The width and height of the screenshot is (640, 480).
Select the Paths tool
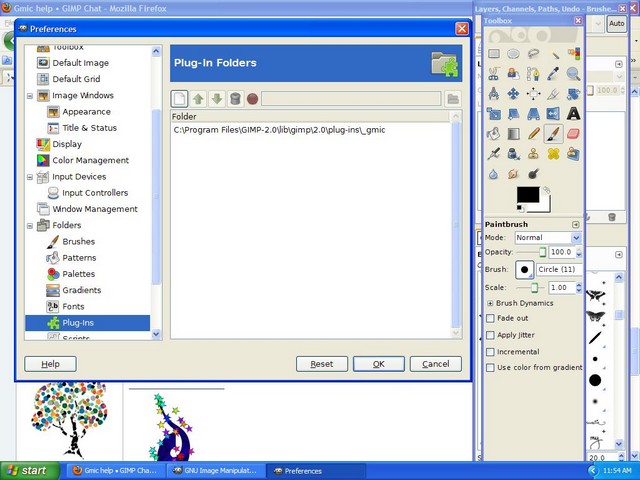(x=533, y=74)
